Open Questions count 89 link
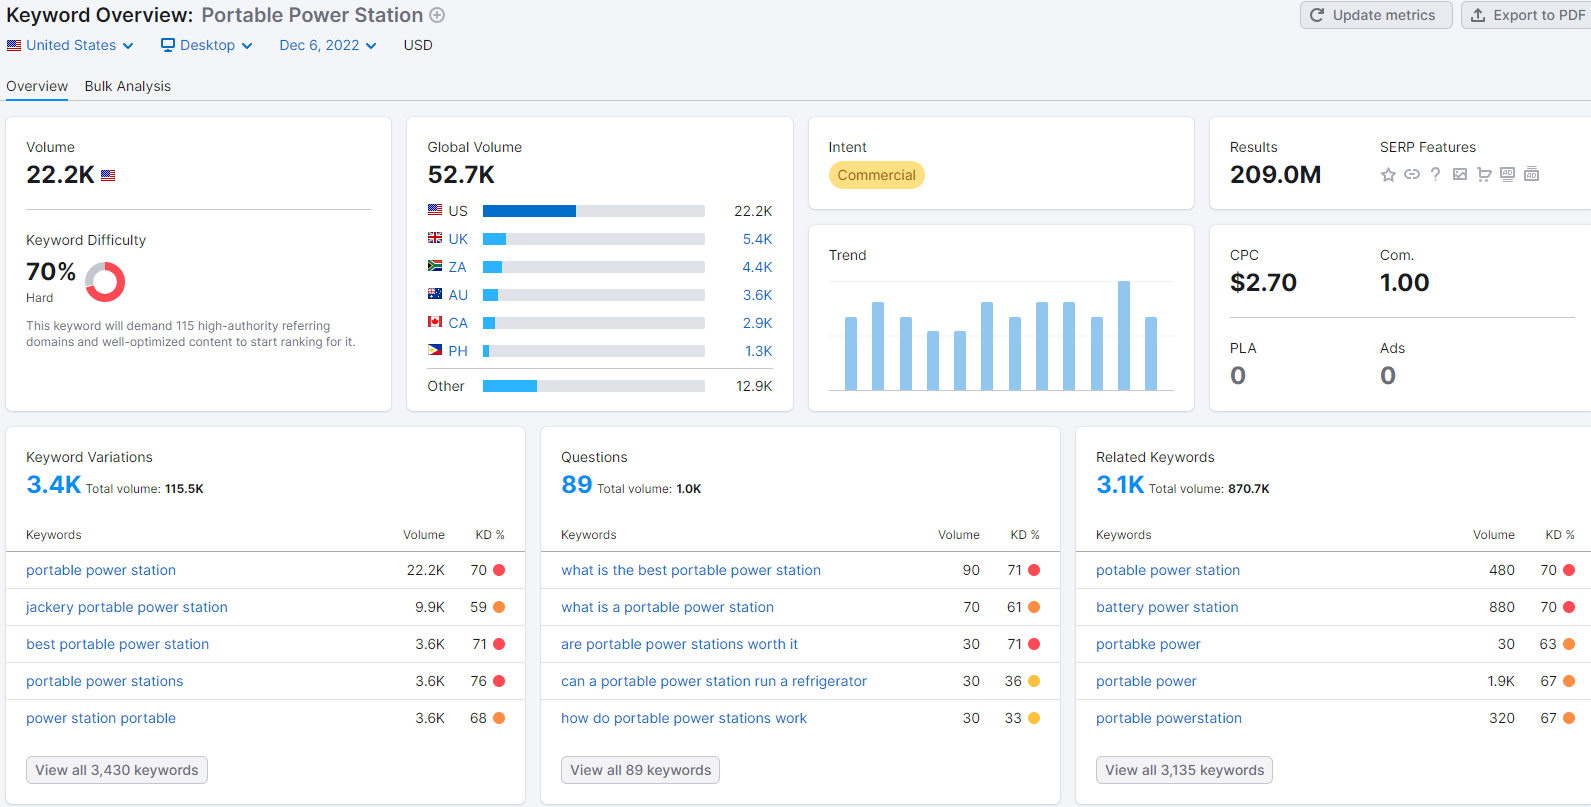The height and width of the screenshot is (807, 1591). tap(576, 485)
